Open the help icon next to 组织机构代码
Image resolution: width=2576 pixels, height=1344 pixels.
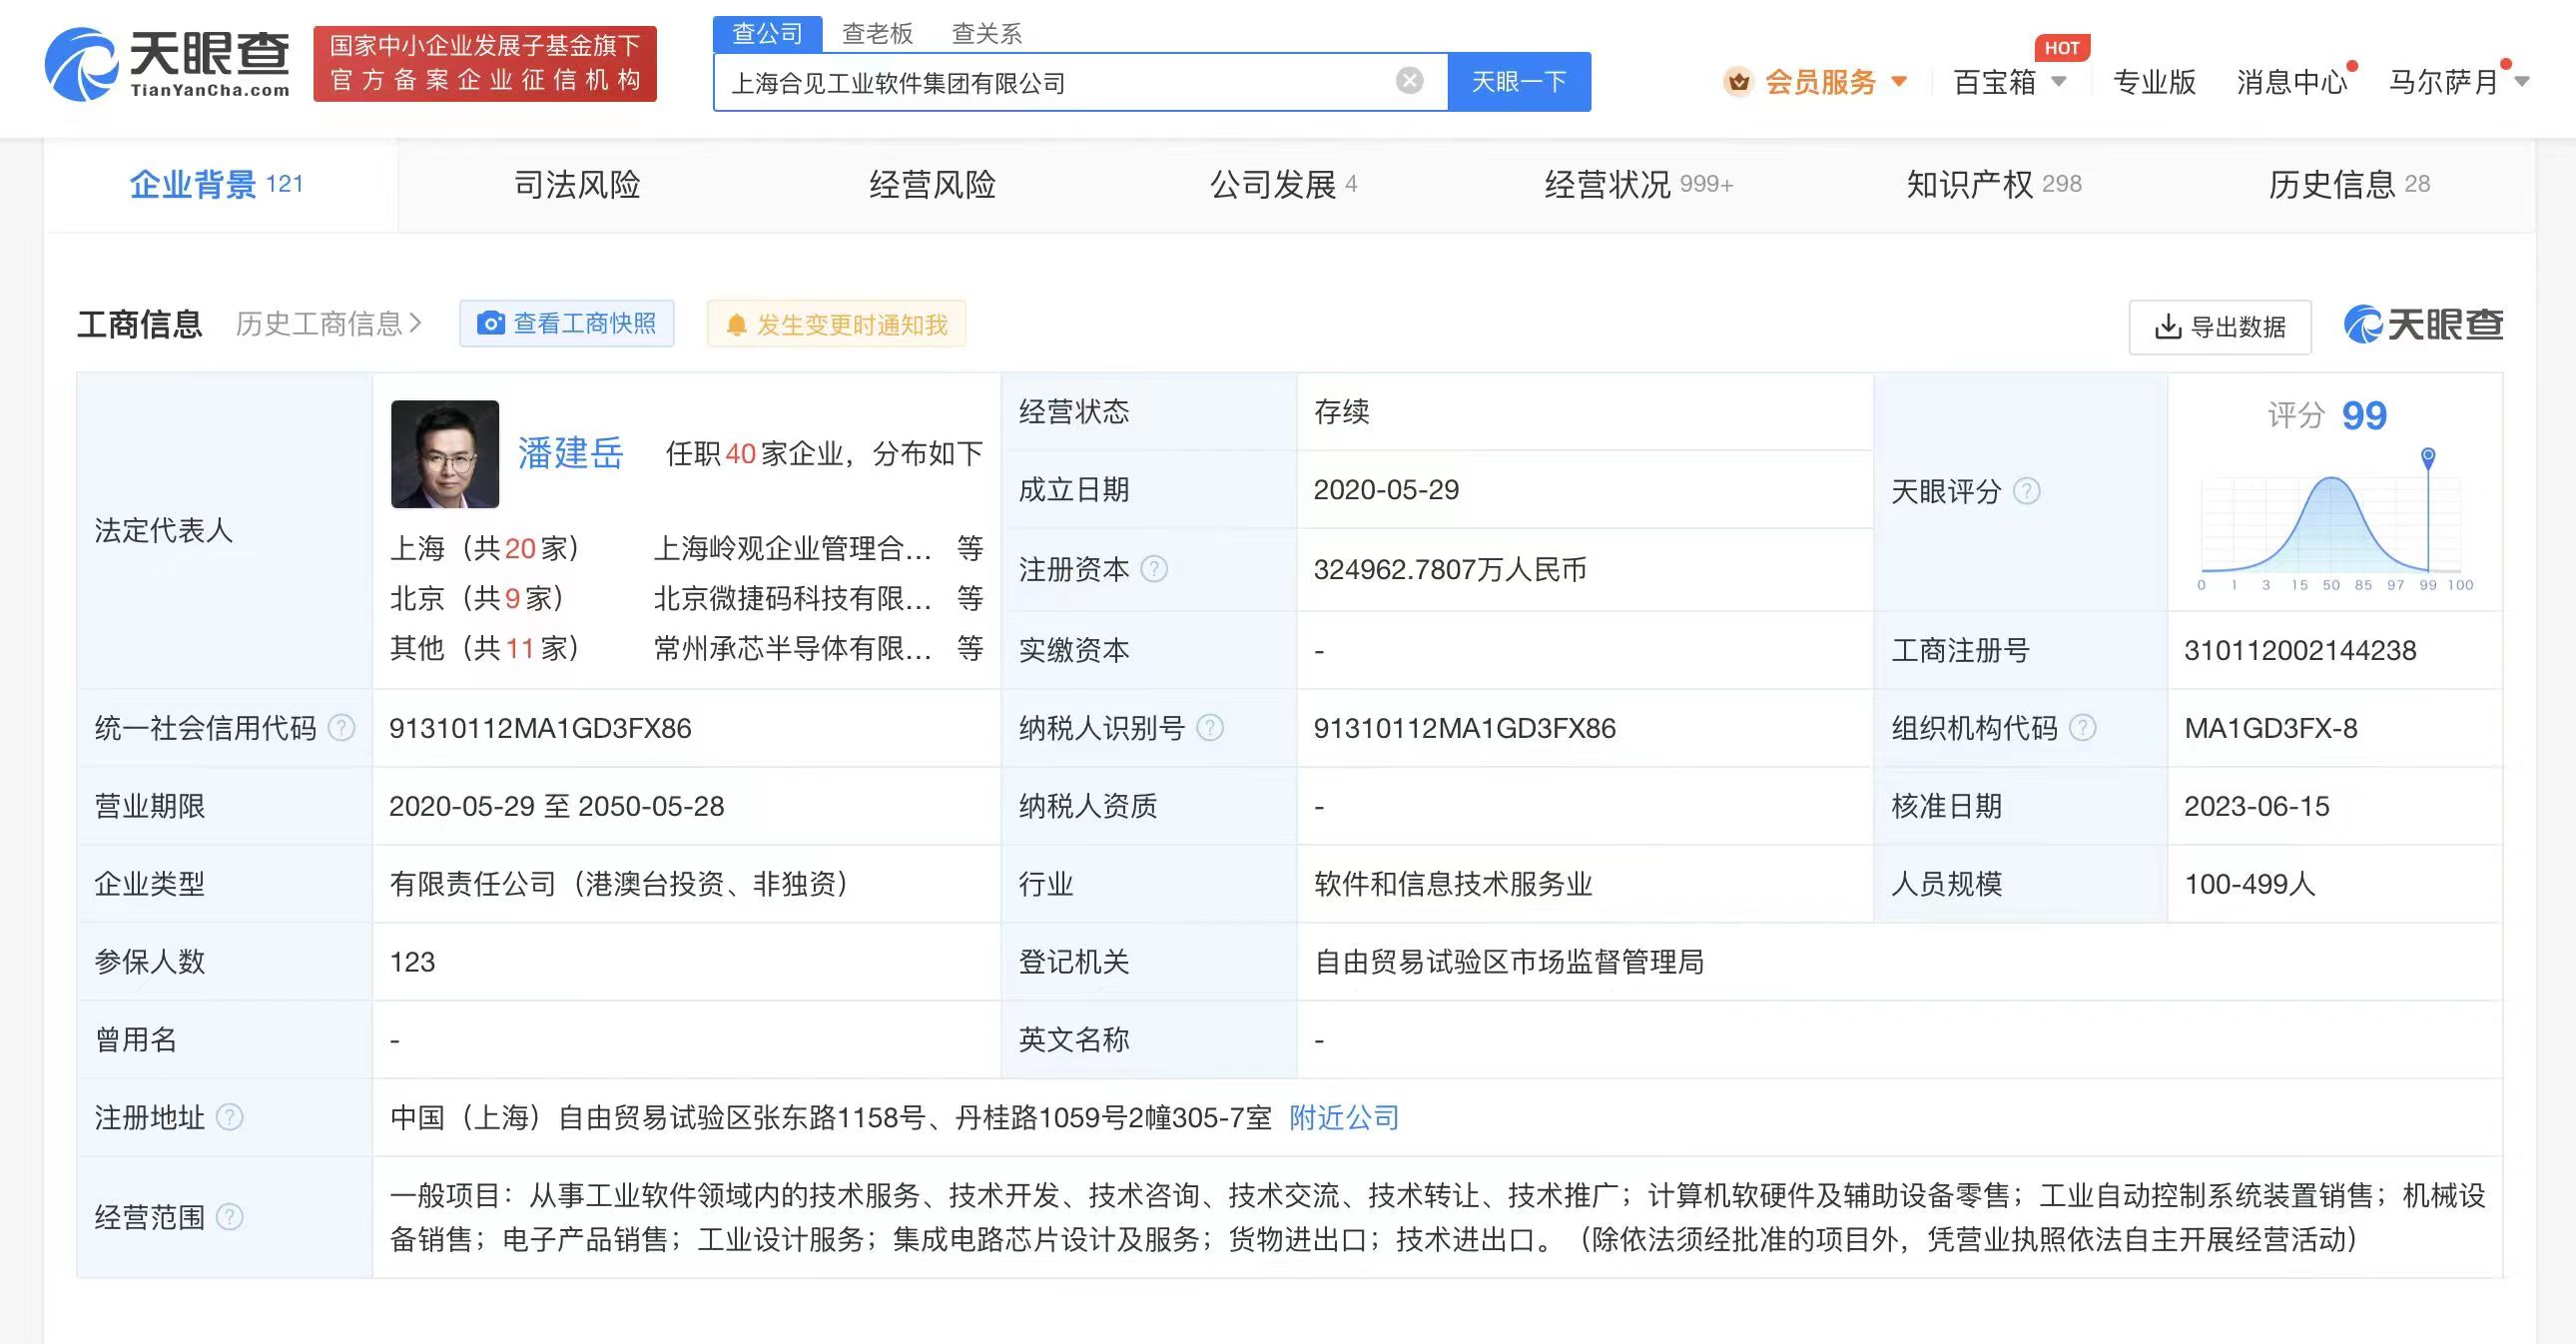(2082, 728)
